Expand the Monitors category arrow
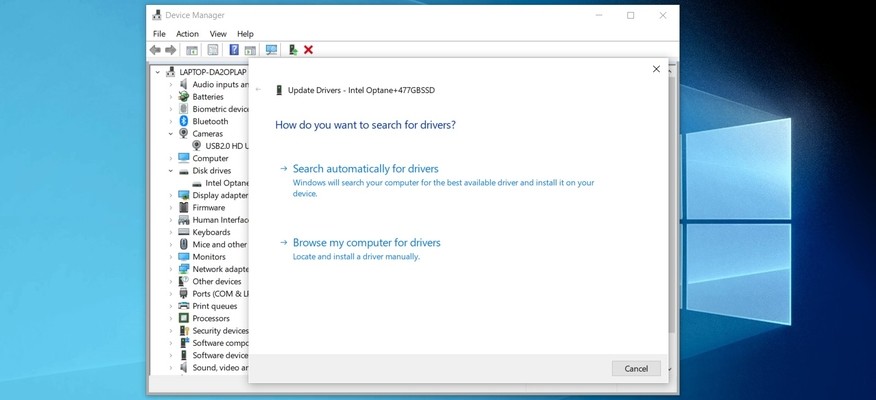 point(170,256)
